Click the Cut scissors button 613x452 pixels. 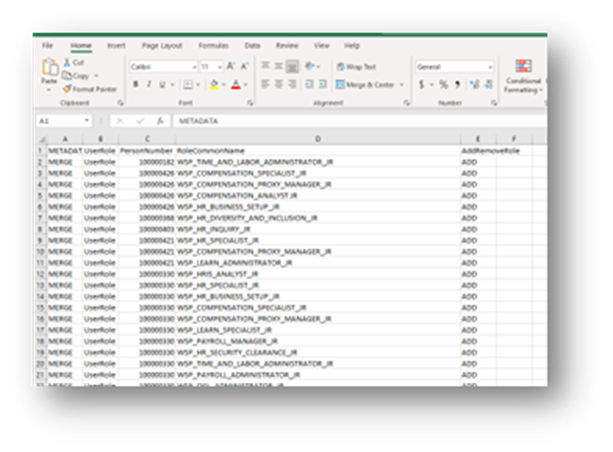[74, 63]
